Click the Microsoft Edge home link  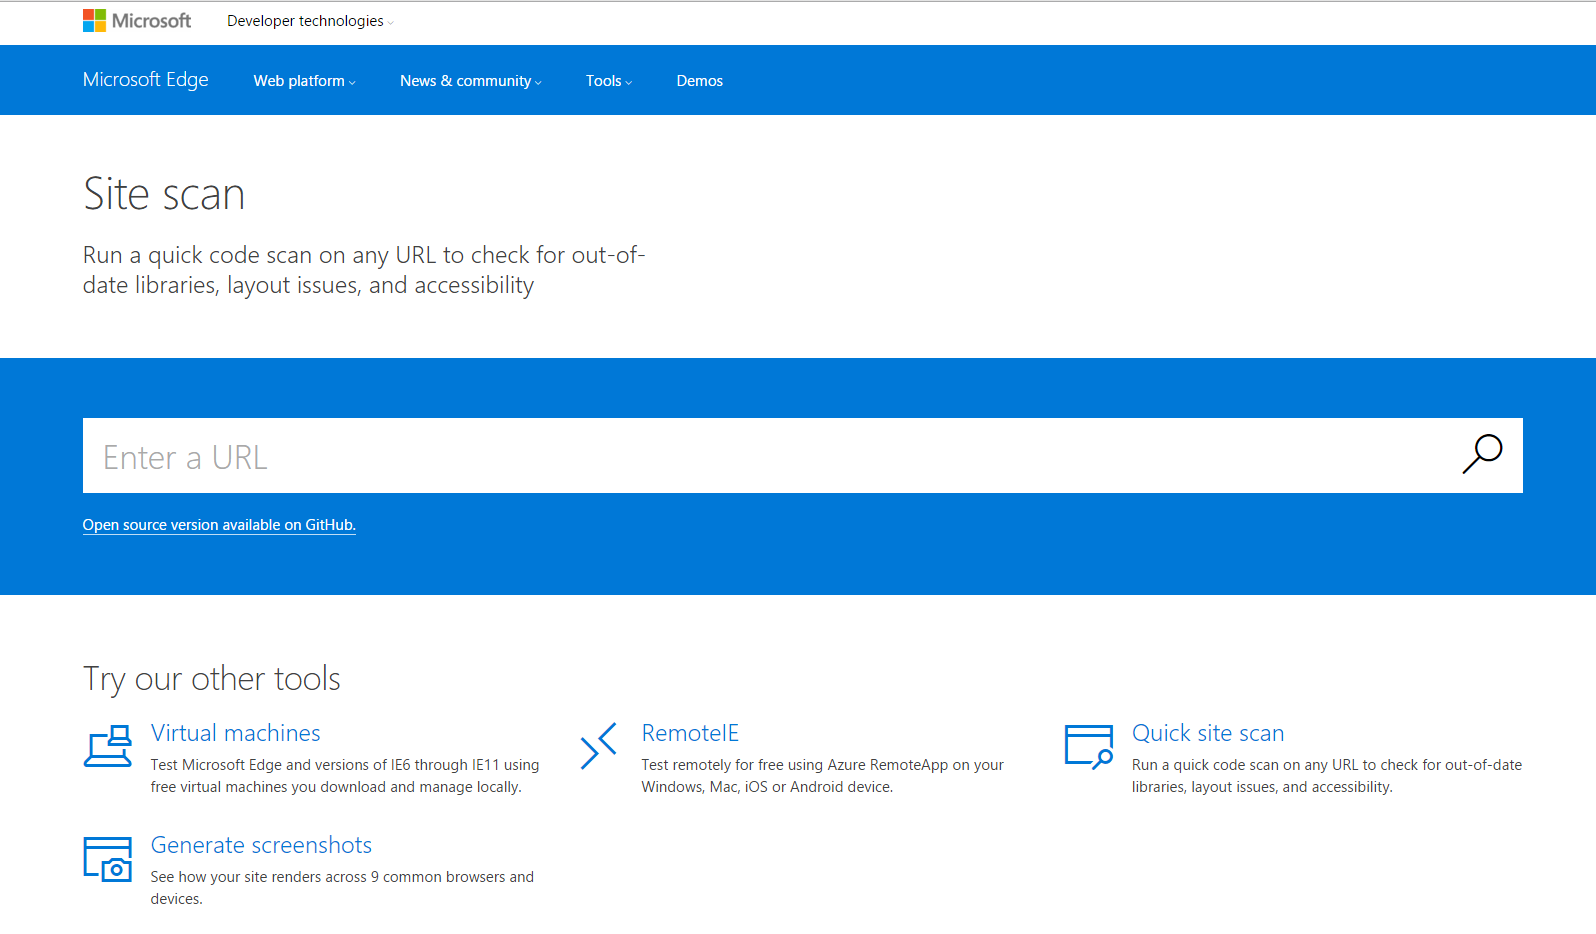click(x=146, y=80)
